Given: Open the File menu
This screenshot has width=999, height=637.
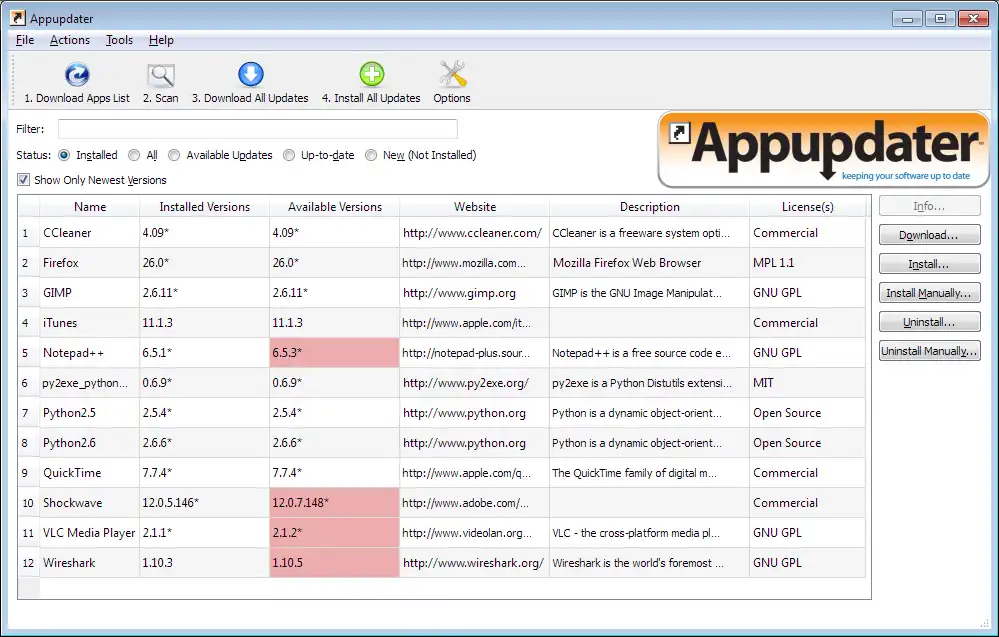Looking at the screenshot, I should [25, 40].
